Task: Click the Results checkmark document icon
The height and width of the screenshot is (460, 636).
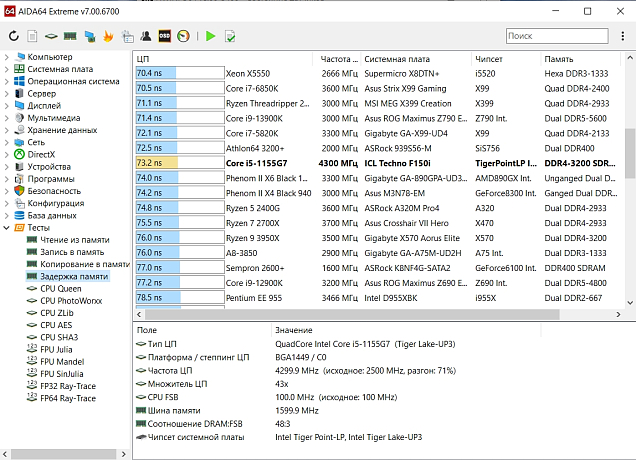Action: click(230, 37)
